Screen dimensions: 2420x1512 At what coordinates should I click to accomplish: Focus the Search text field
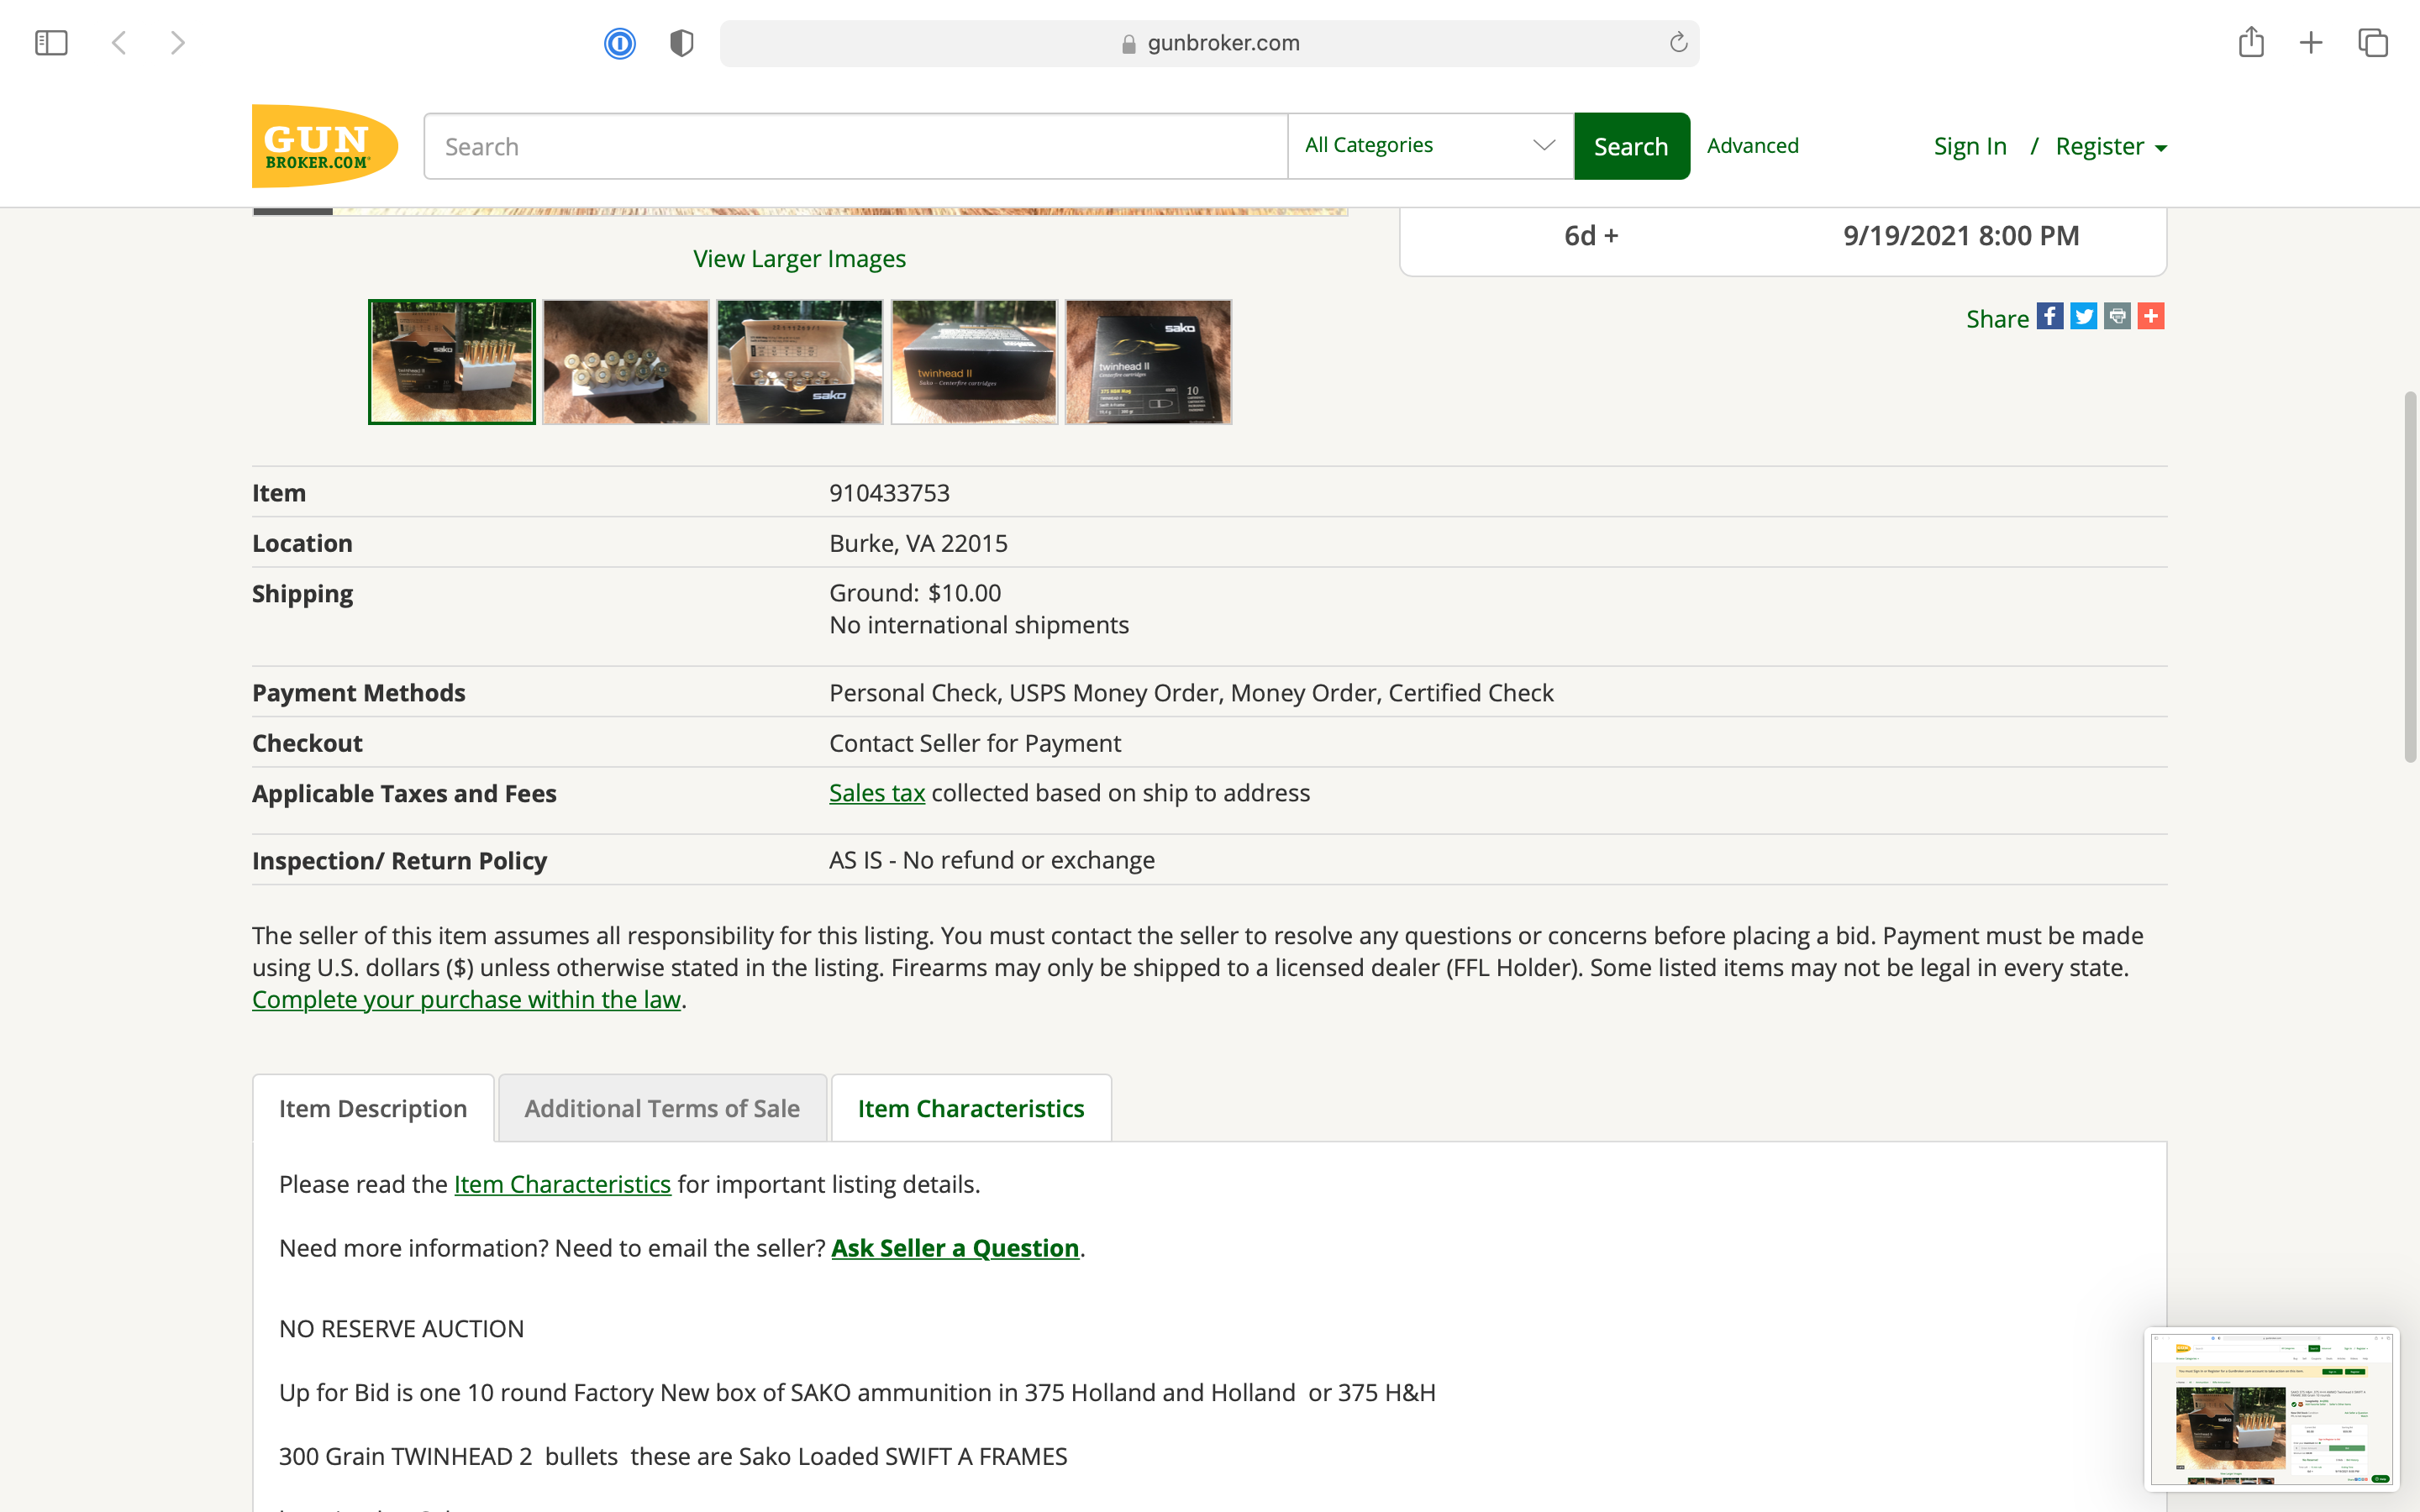coord(856,146)
